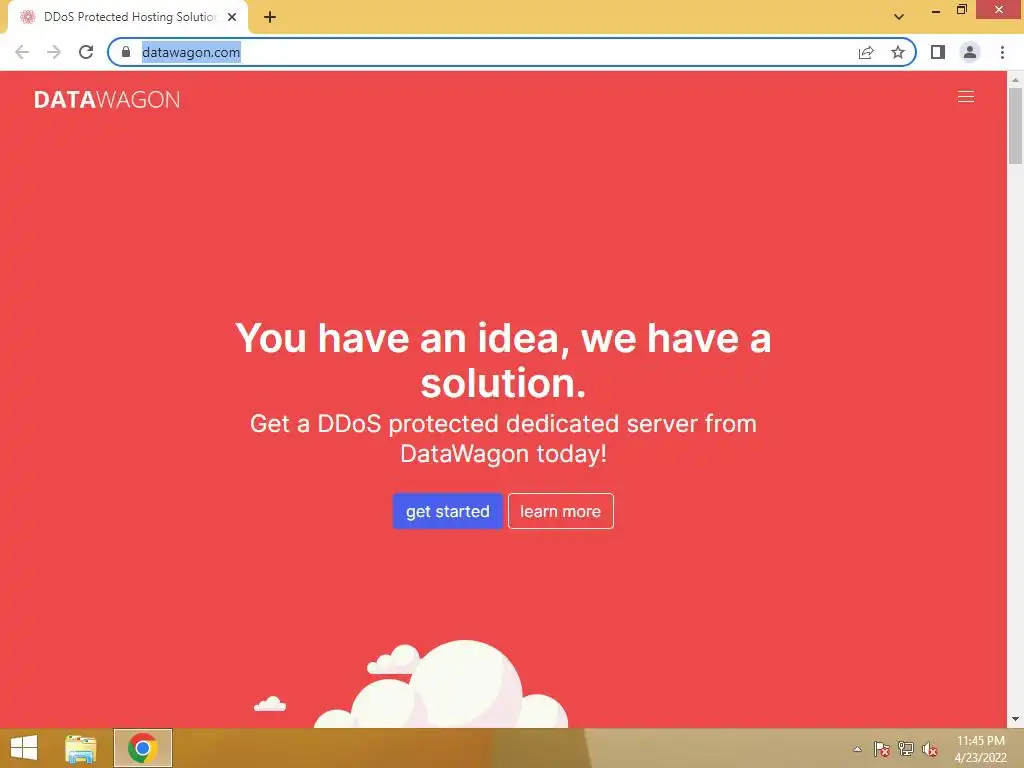This screenshot has height=768, width=1024.
Task: Expand the tab search dropdown
Action: pos(899,17)
